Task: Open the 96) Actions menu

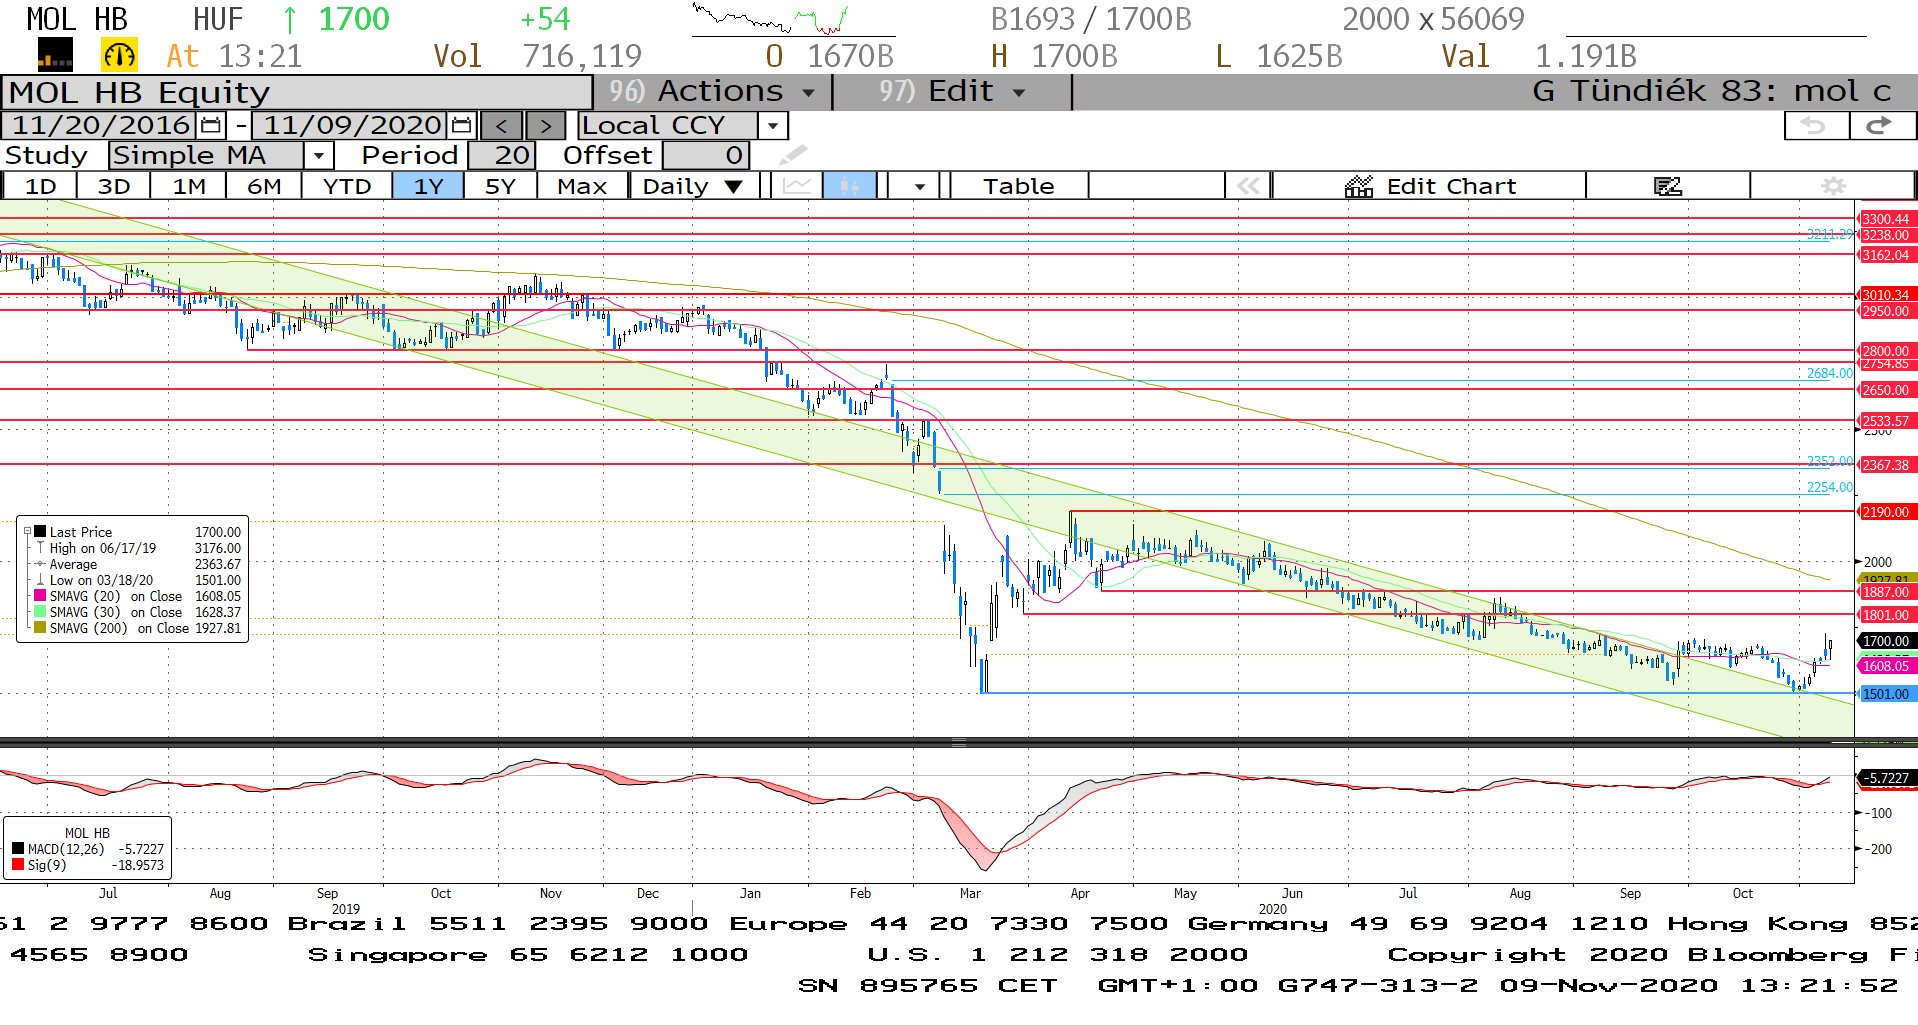Action: (712, 91)
